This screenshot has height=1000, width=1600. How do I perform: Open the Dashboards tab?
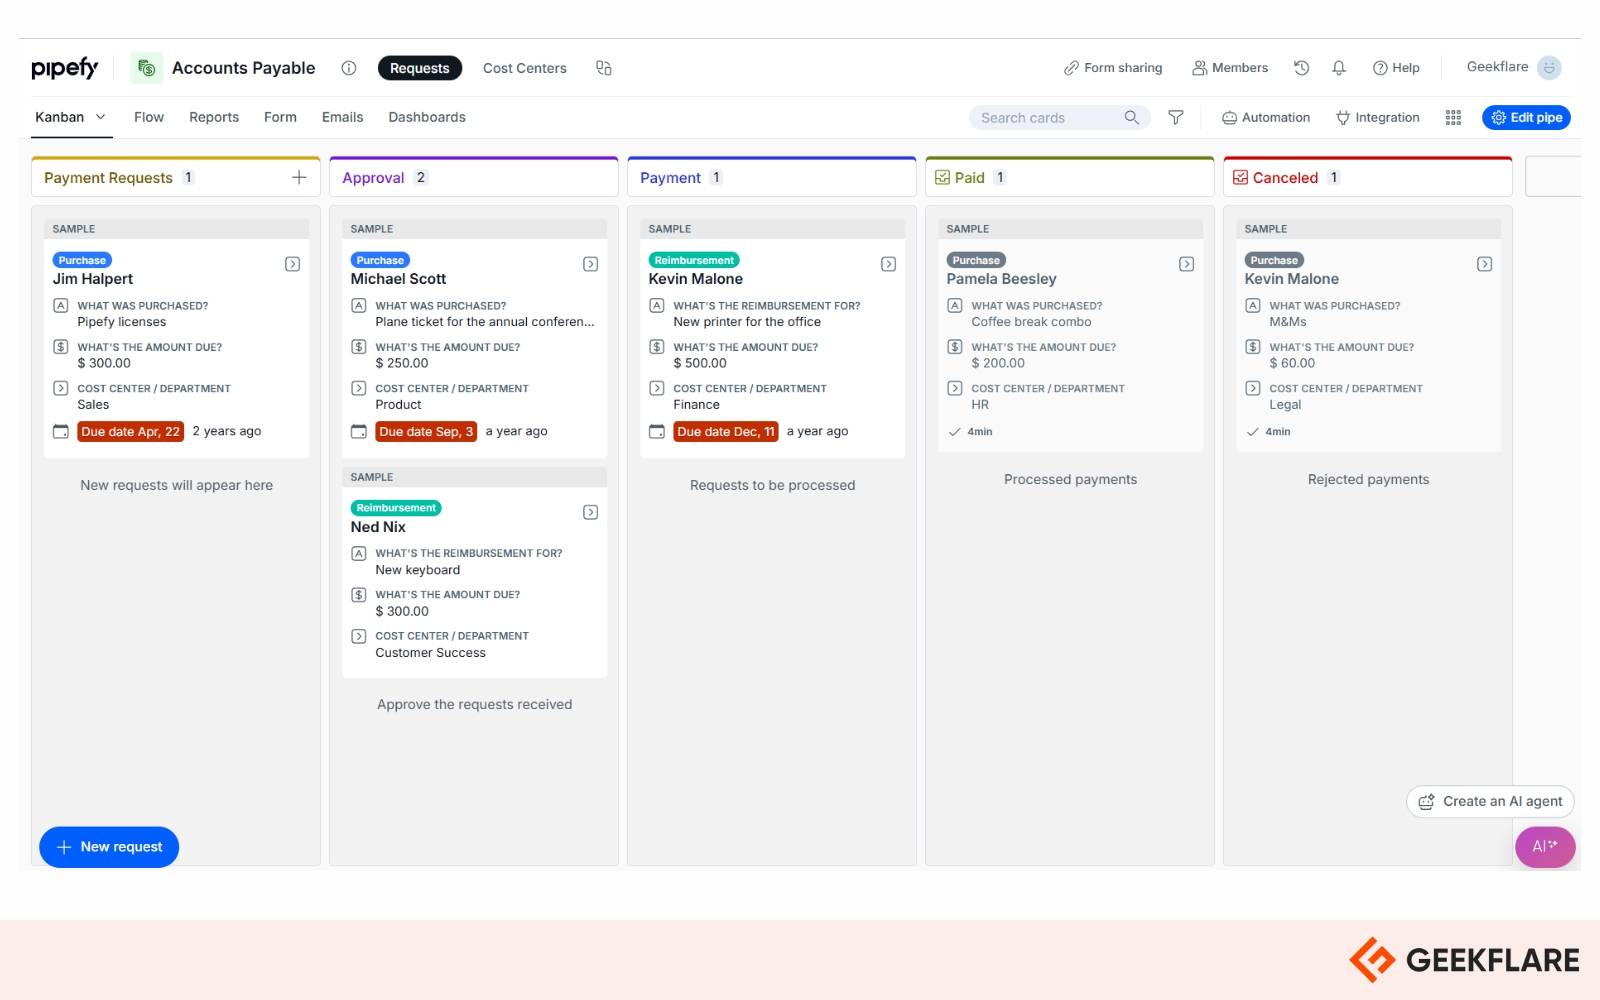(x=427, y=117)
